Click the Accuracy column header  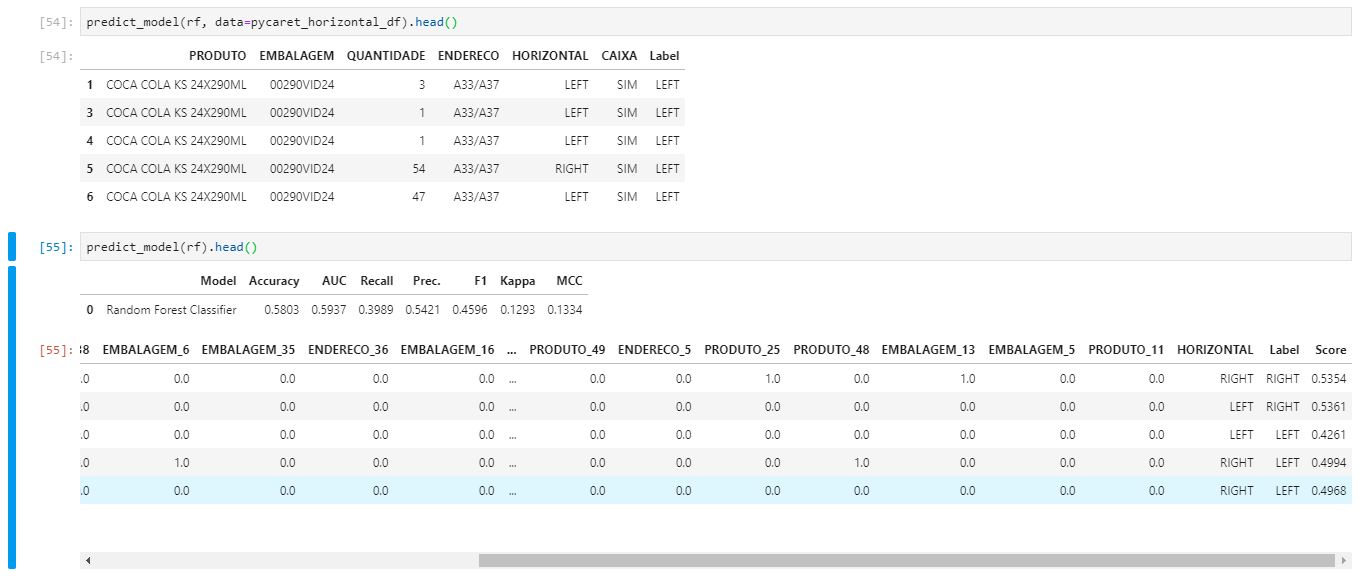[274, 281]
